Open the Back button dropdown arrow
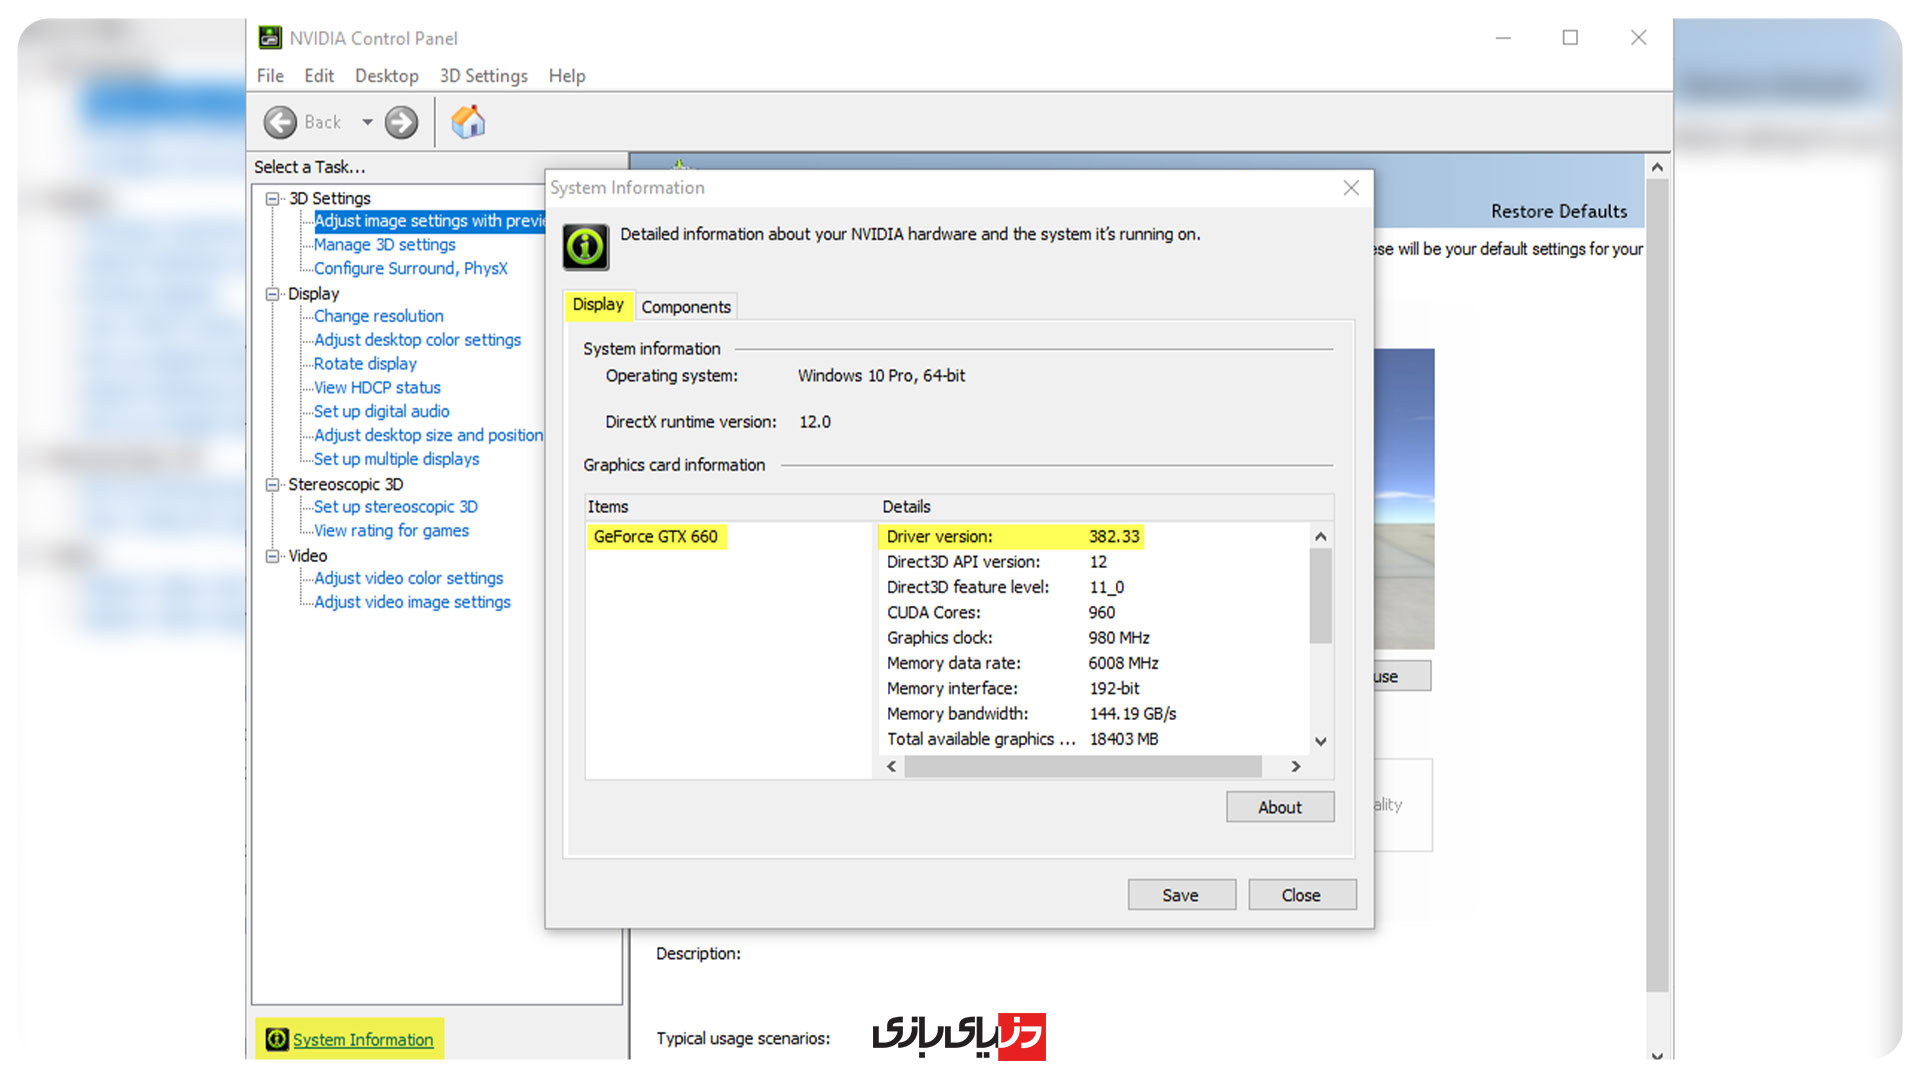 click(367, 121)
